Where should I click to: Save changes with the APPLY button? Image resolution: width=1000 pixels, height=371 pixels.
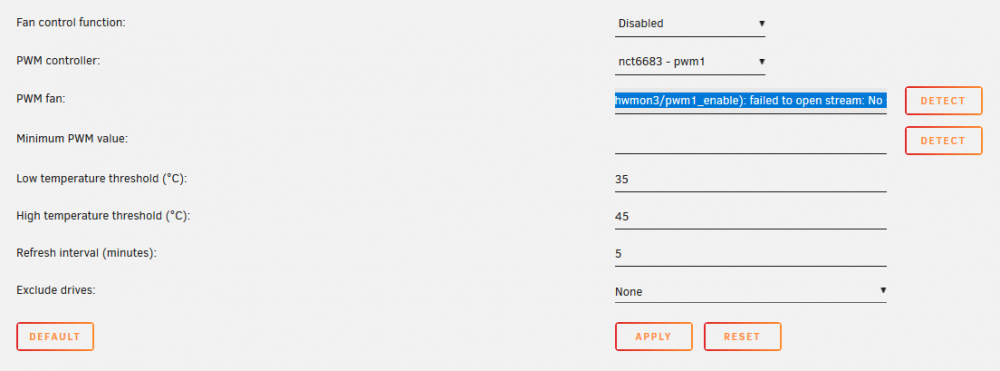pos(654,337)
